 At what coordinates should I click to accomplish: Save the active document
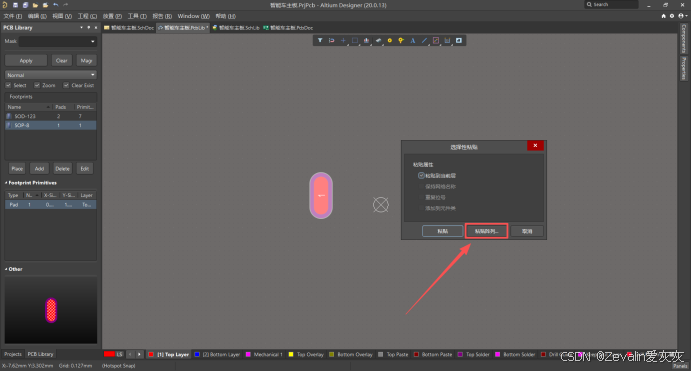[x=15, y=5]
